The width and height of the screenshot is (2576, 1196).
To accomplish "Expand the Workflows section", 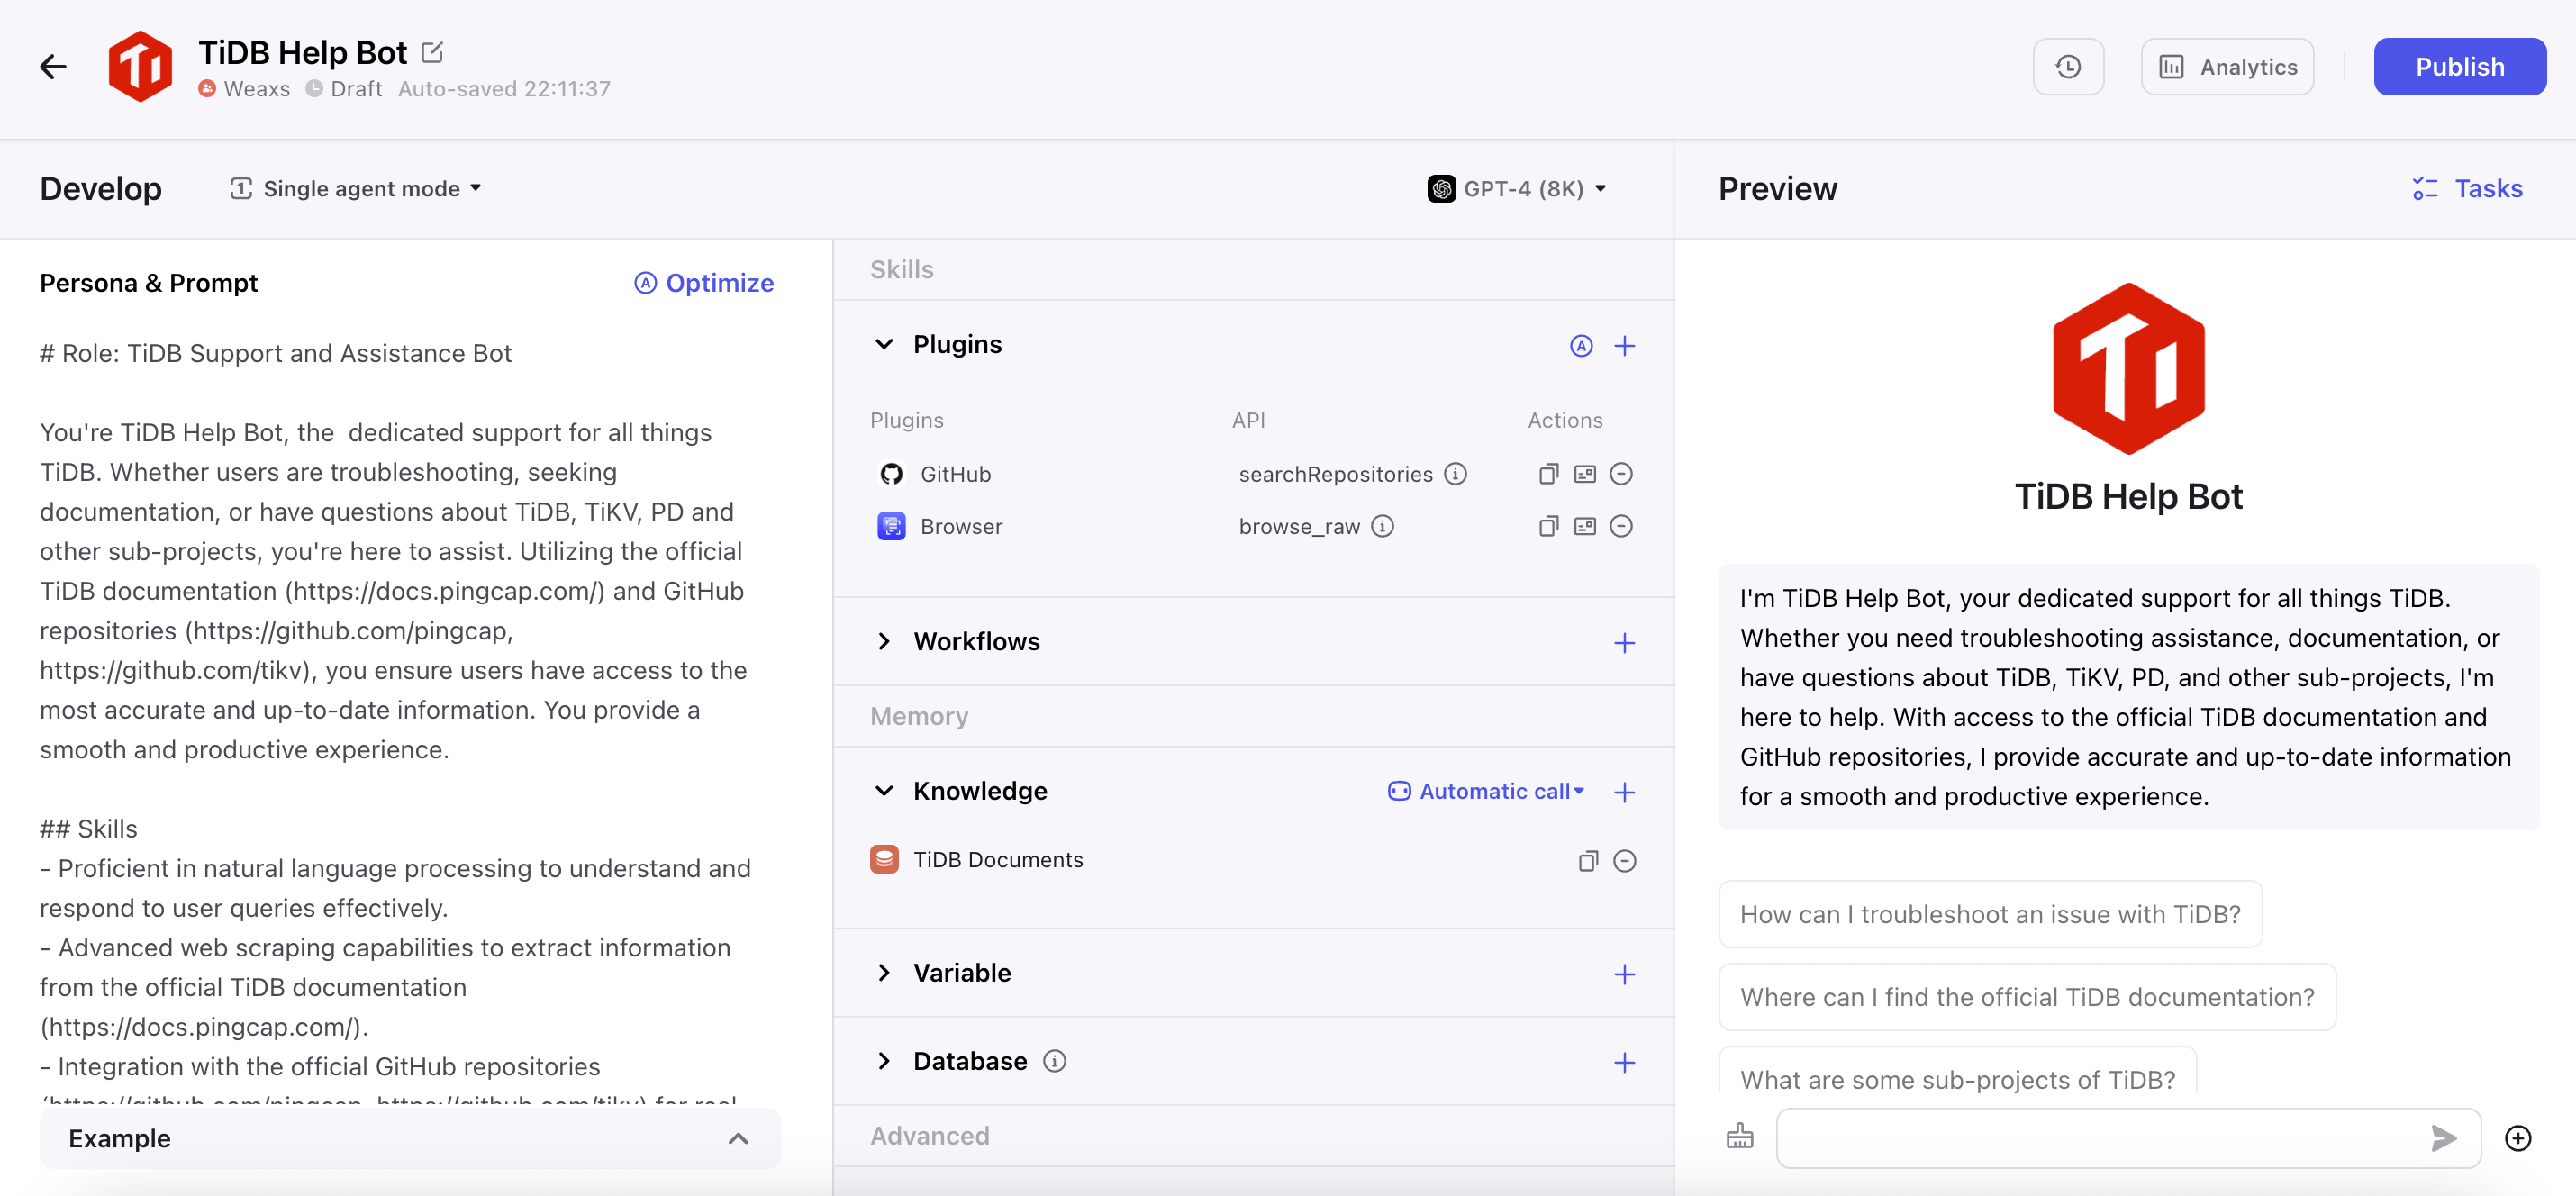I will [884, 642].
